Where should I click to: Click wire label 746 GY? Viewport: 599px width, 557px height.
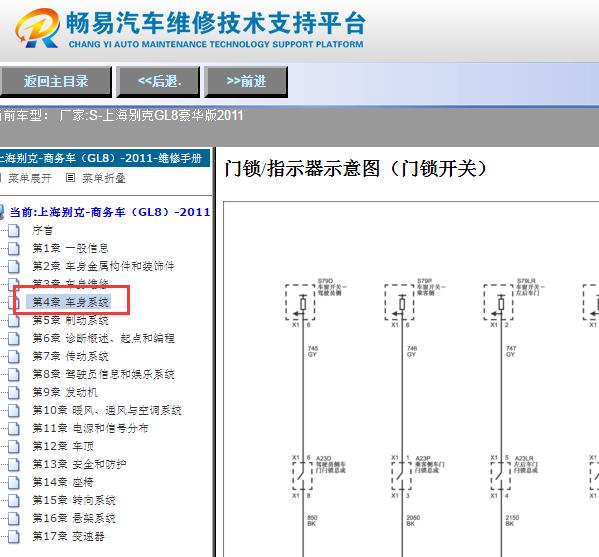412,351
